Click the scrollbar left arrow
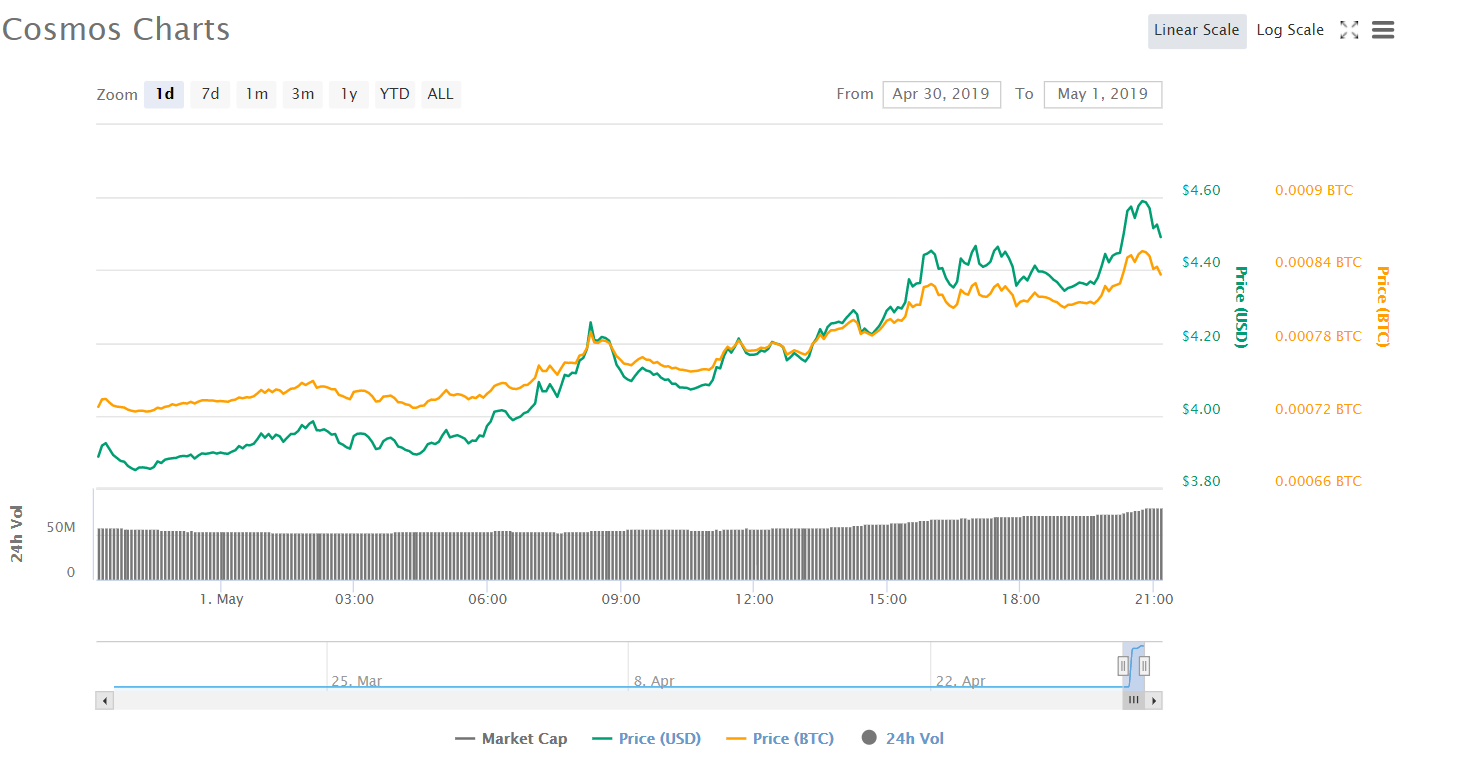 pyautogui.click(x=105, y=701)
